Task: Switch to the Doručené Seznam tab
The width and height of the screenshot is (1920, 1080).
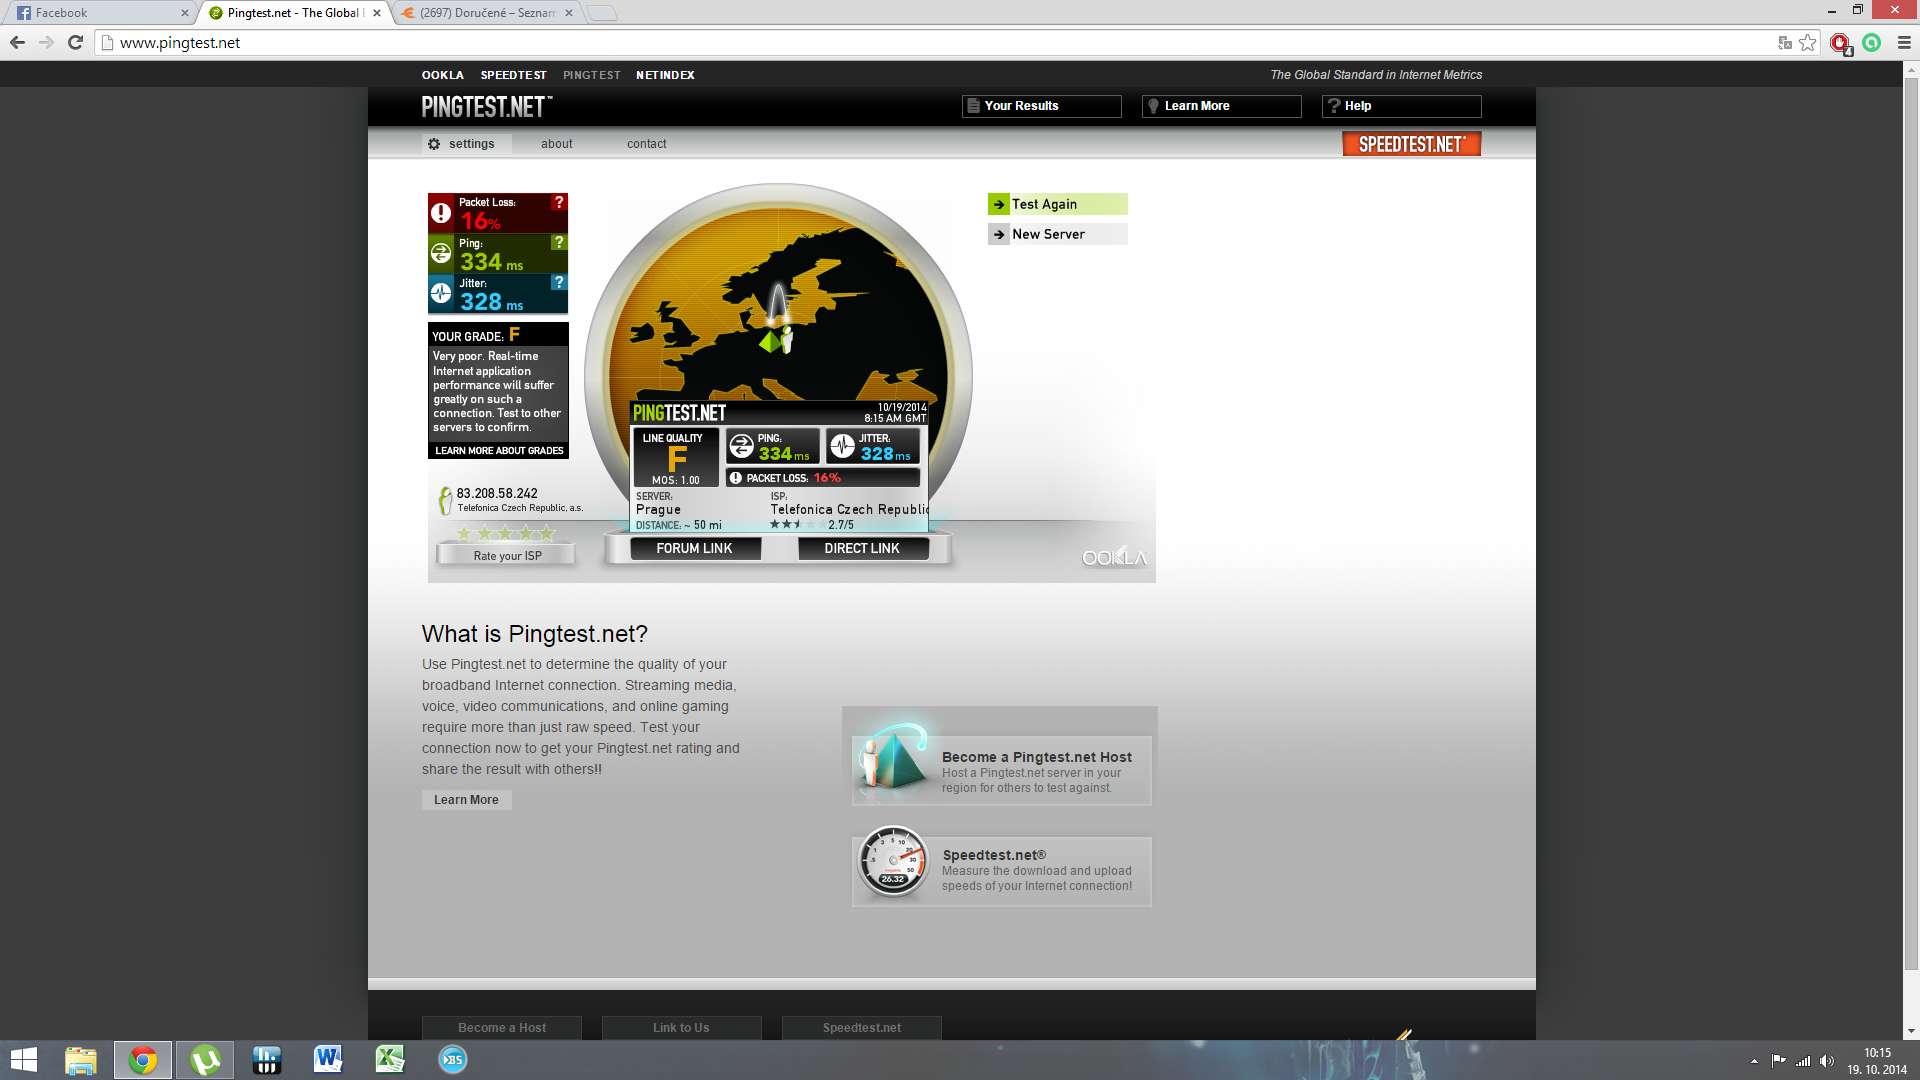Action: pyautogui.click(x=487, y=13)
